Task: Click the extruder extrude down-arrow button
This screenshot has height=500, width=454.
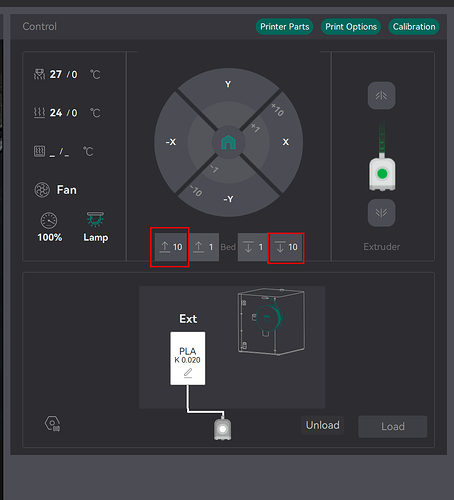Action: 381,213
